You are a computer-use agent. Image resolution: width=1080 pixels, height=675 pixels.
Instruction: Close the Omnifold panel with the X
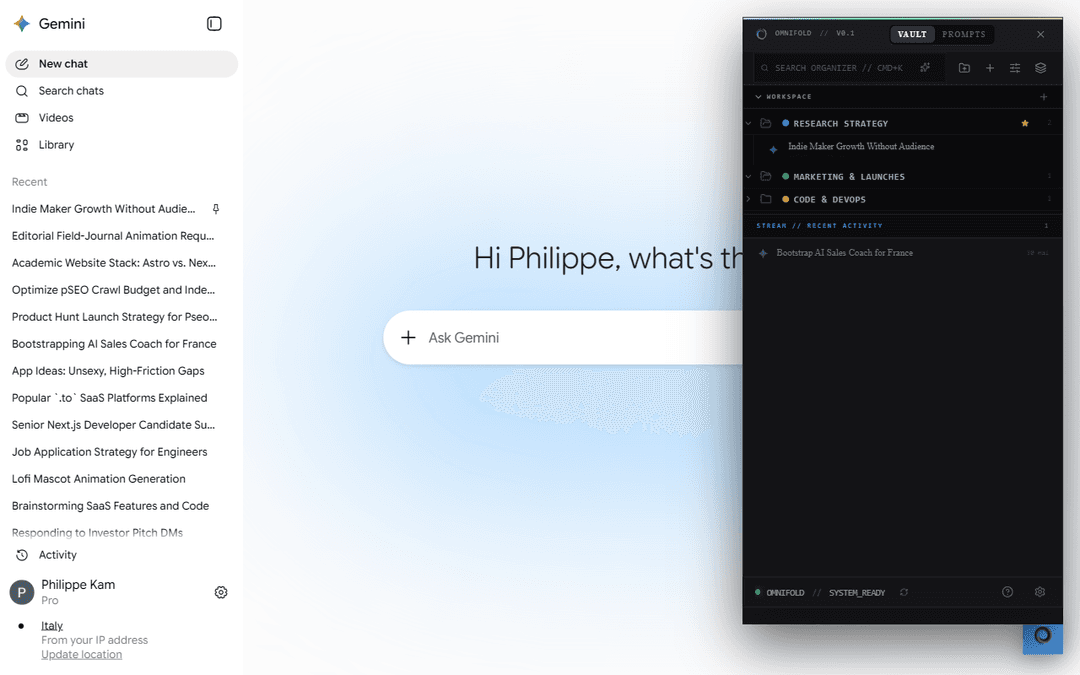pyautogui.click(x=1040, y=34)
